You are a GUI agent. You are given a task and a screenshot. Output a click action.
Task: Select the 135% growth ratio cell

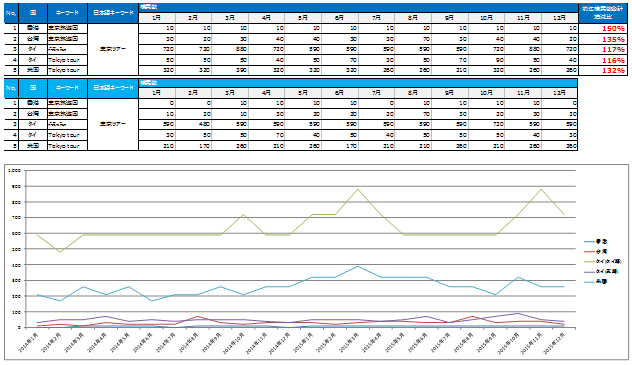click(602, 39)
